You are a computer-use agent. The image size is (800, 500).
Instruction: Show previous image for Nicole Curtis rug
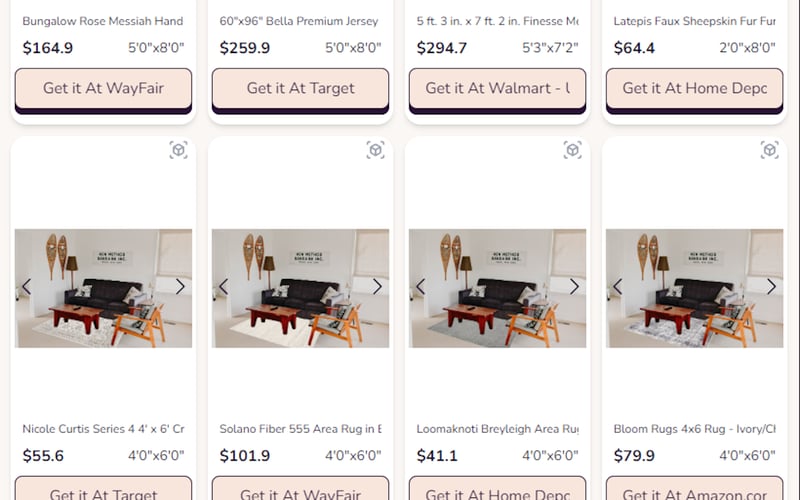[27, 287]
